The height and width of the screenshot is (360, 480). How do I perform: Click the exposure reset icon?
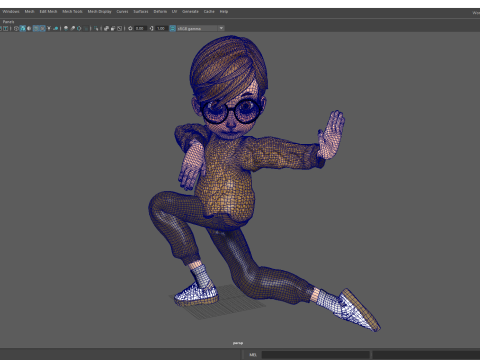[x=130, y=29]
